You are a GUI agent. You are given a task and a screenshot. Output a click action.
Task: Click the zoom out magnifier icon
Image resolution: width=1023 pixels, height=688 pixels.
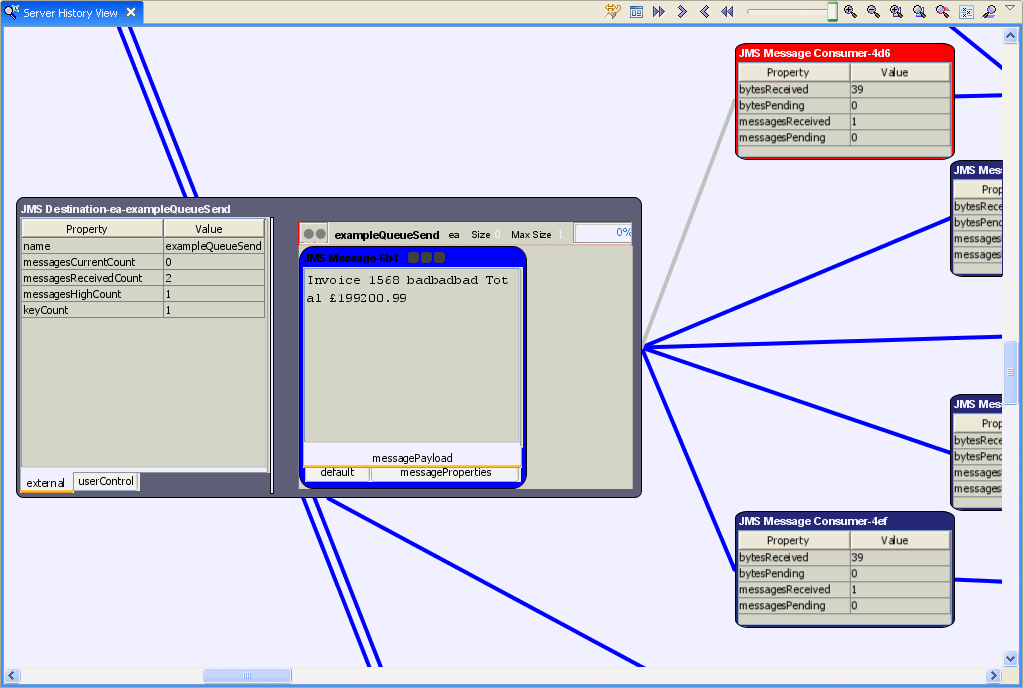[x=873, y=12]
